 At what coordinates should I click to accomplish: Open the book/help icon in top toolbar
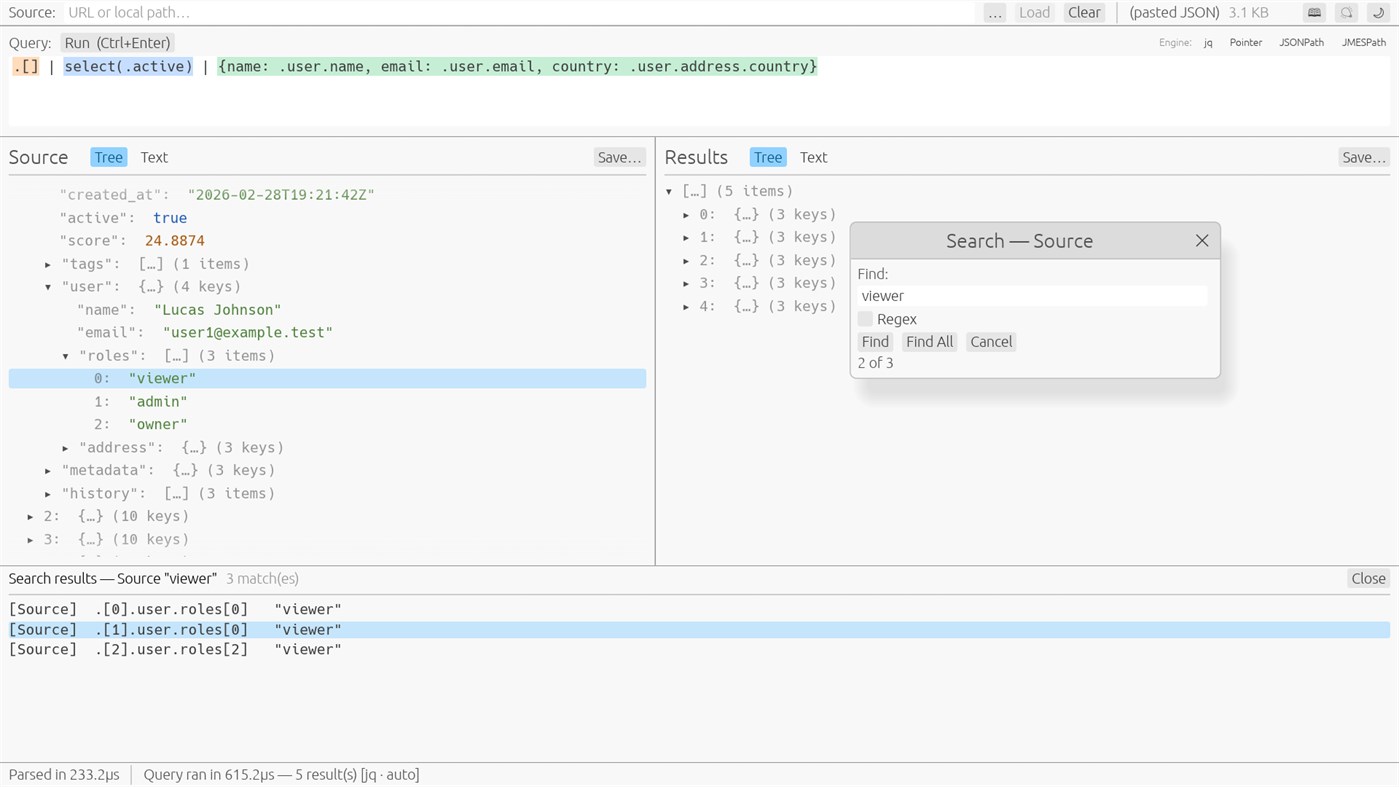click(1314, 13)
